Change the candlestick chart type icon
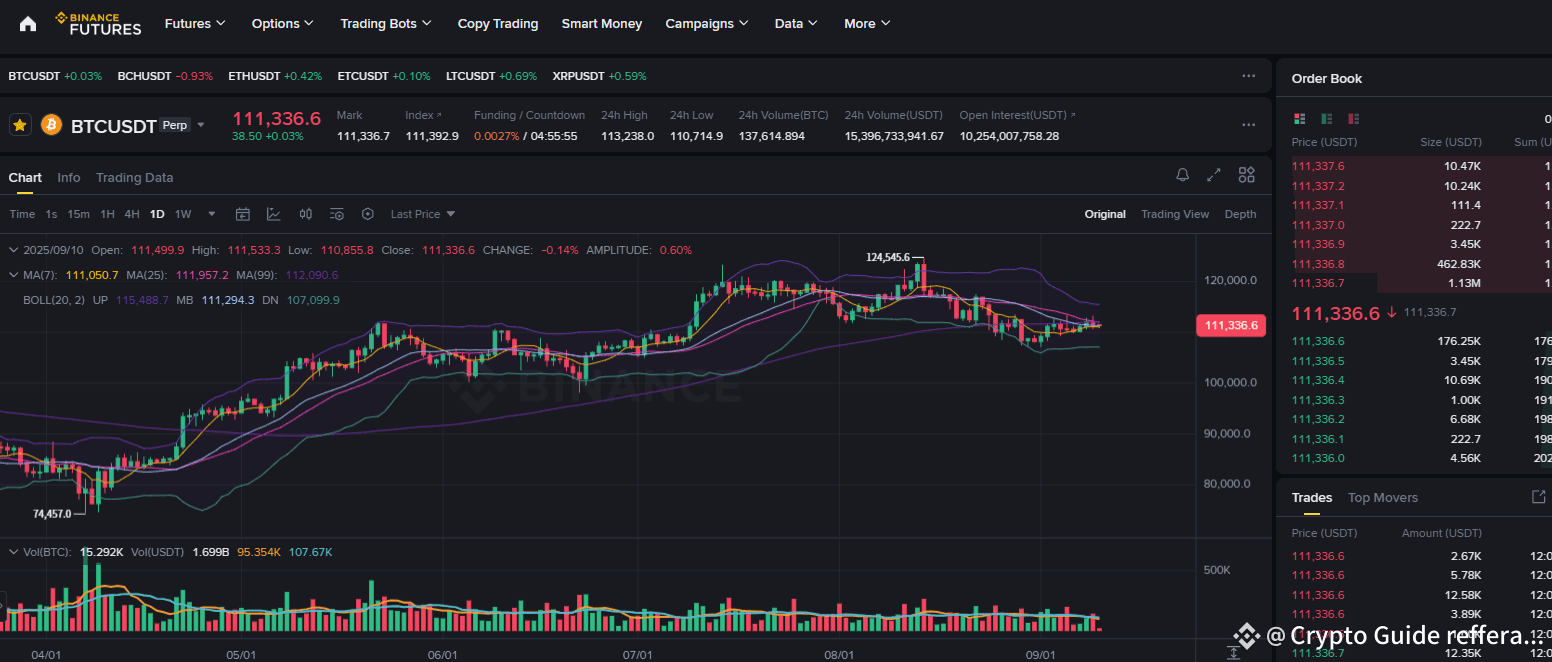 306,214
